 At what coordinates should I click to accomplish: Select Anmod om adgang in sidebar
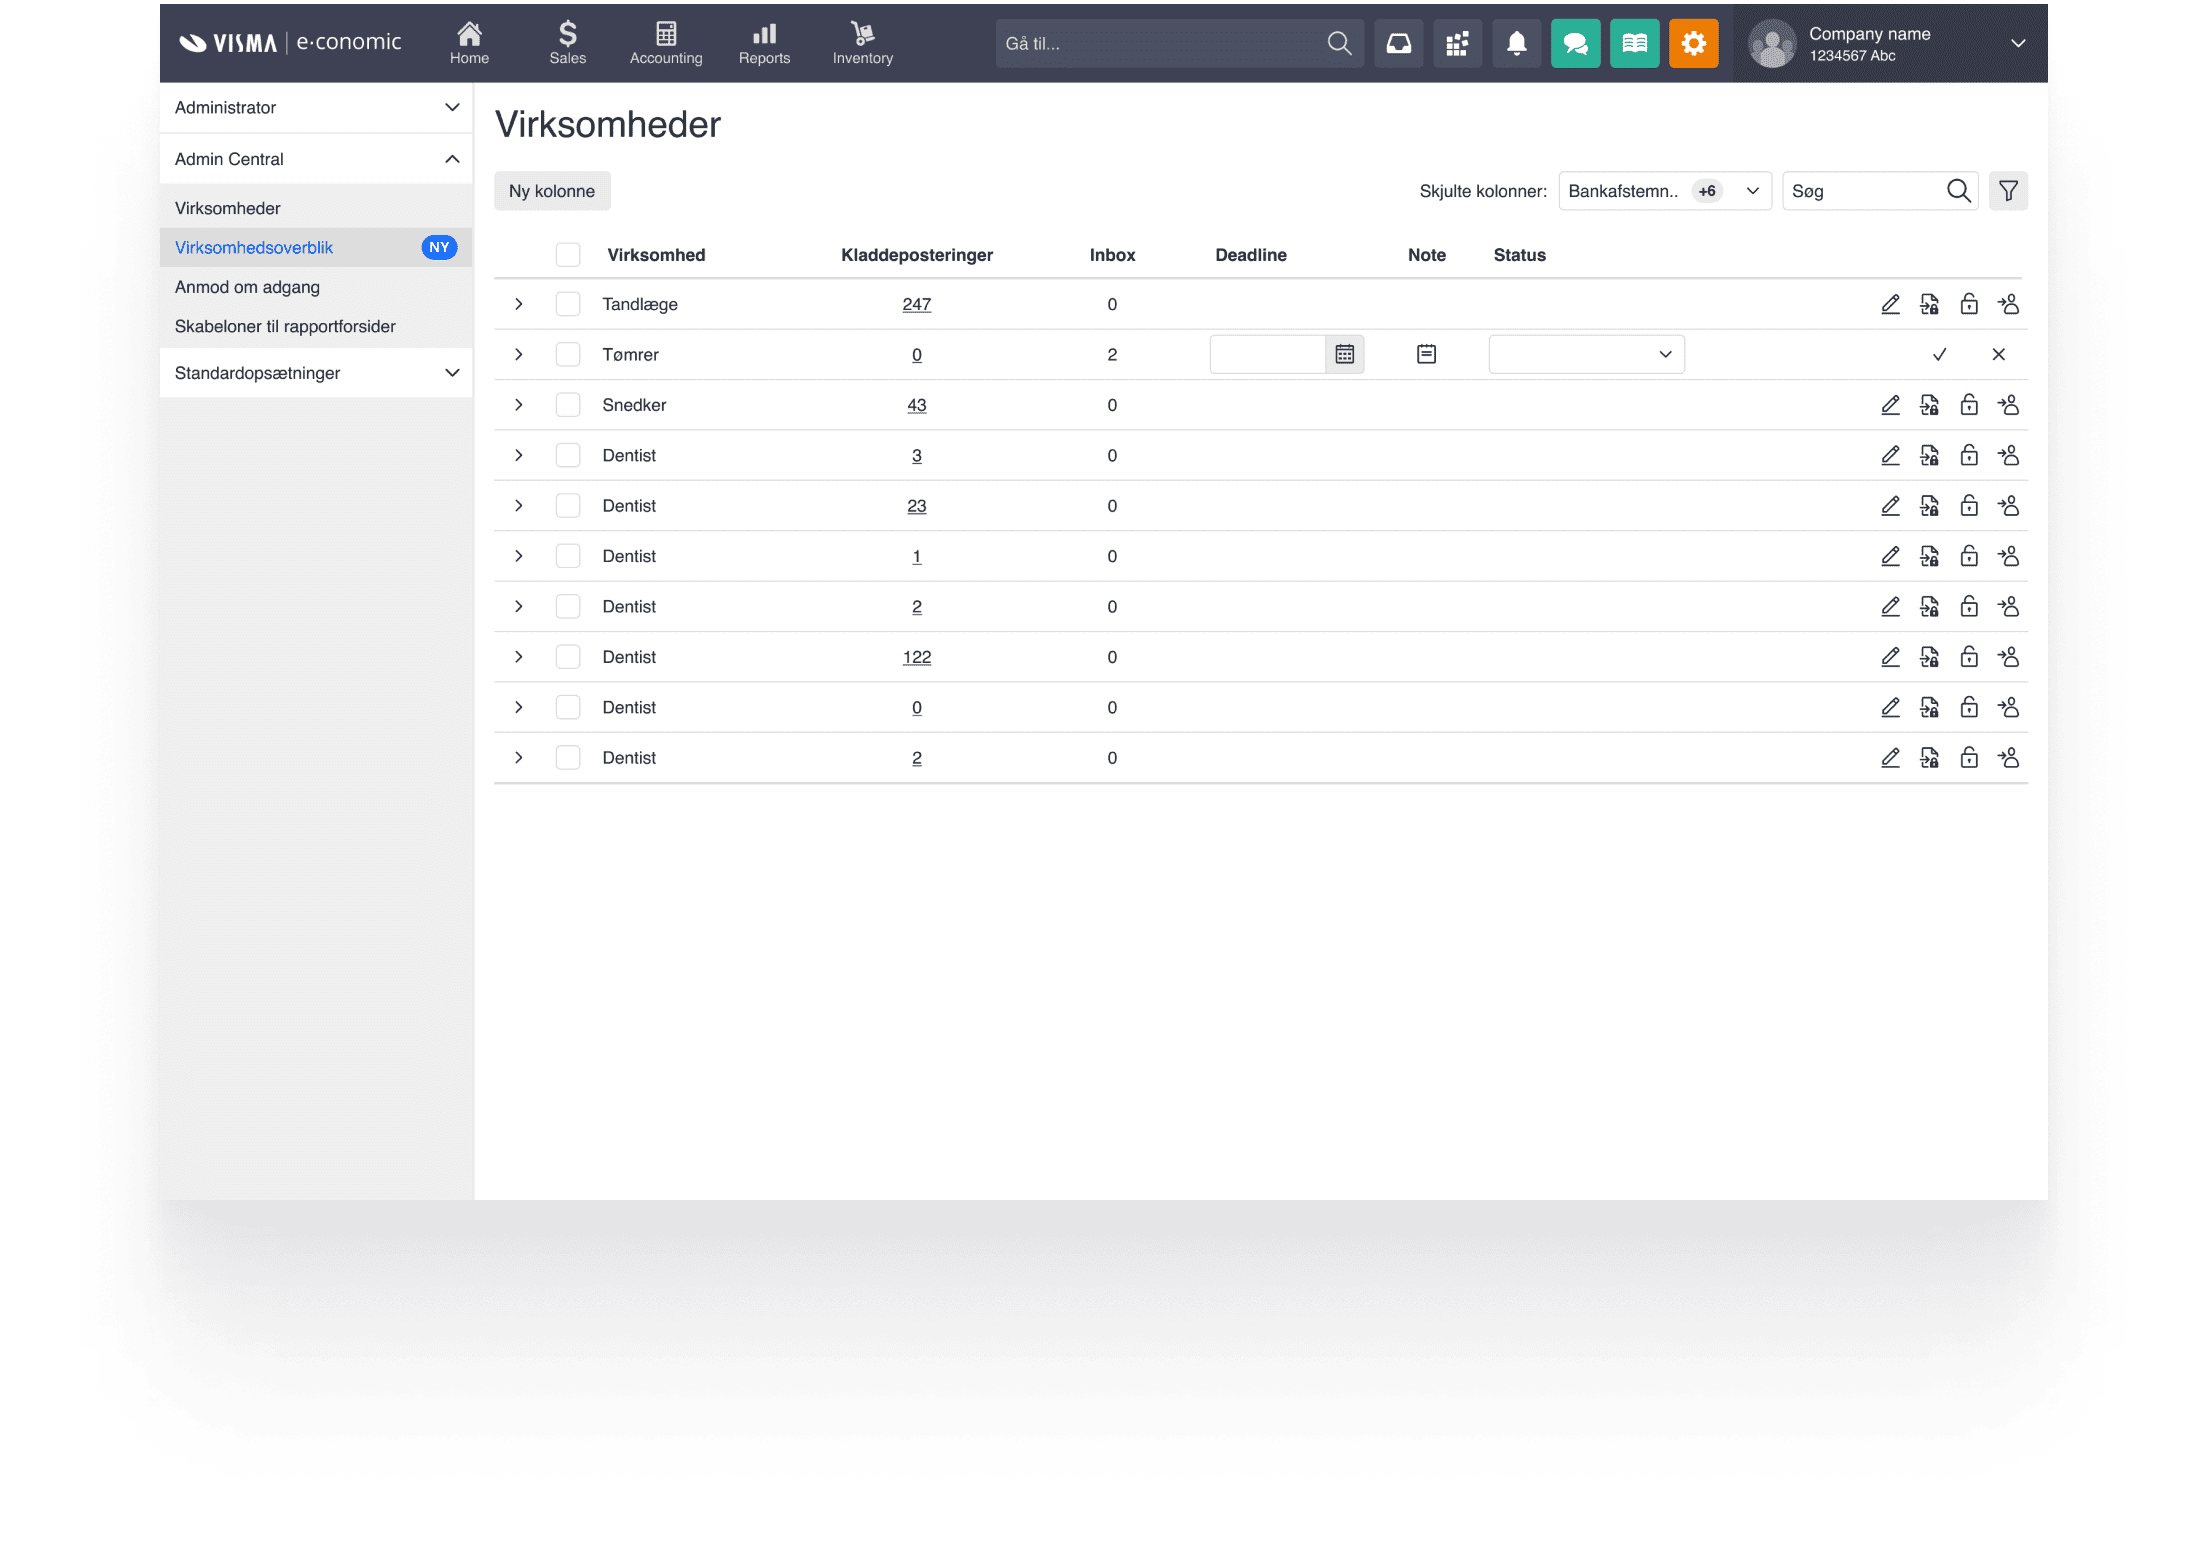point(247,287)
